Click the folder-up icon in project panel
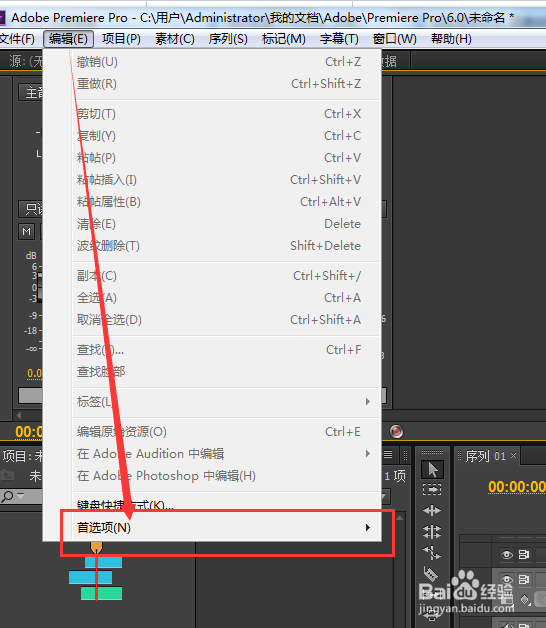 click(7, 475)
